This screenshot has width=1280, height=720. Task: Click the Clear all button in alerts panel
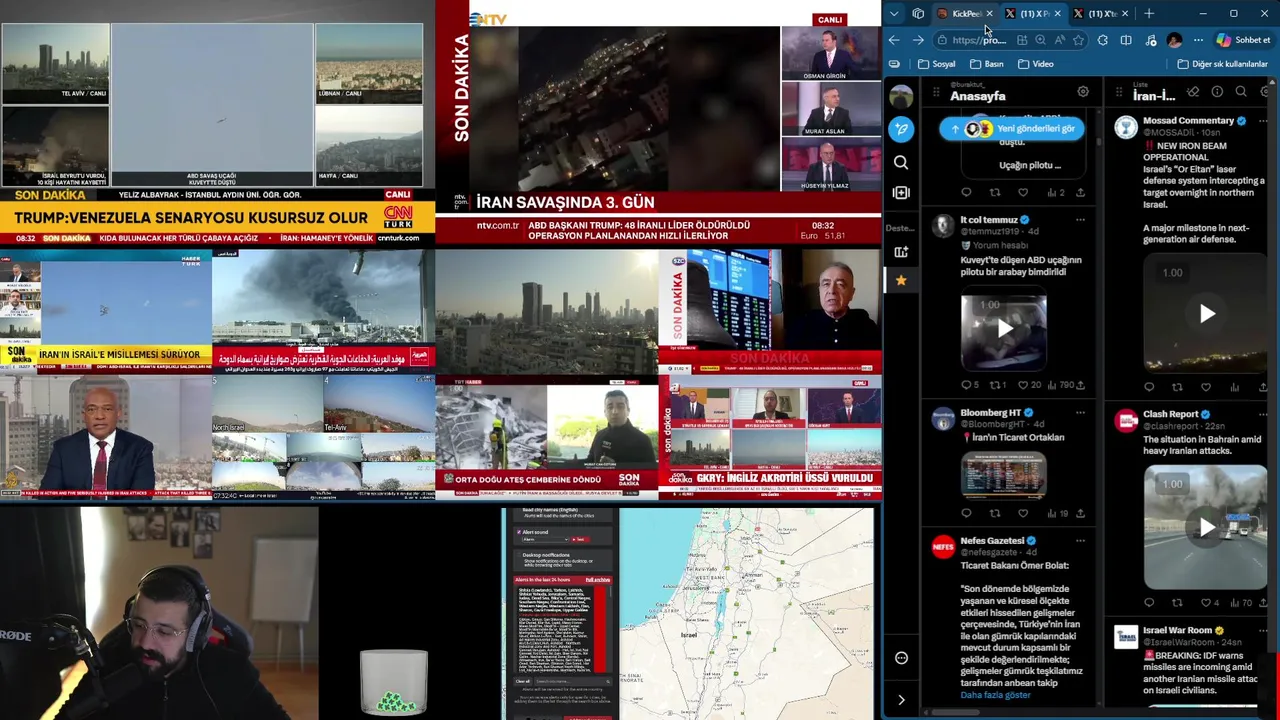523,681
